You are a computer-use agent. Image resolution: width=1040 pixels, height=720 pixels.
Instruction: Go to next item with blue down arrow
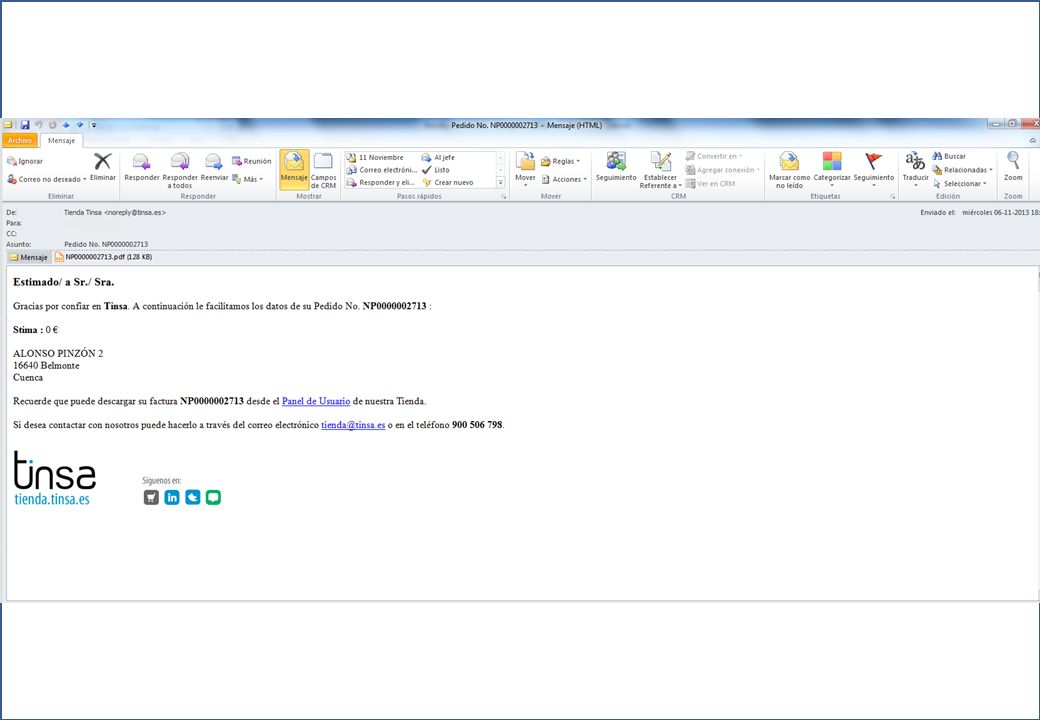[x=80, y=125]
